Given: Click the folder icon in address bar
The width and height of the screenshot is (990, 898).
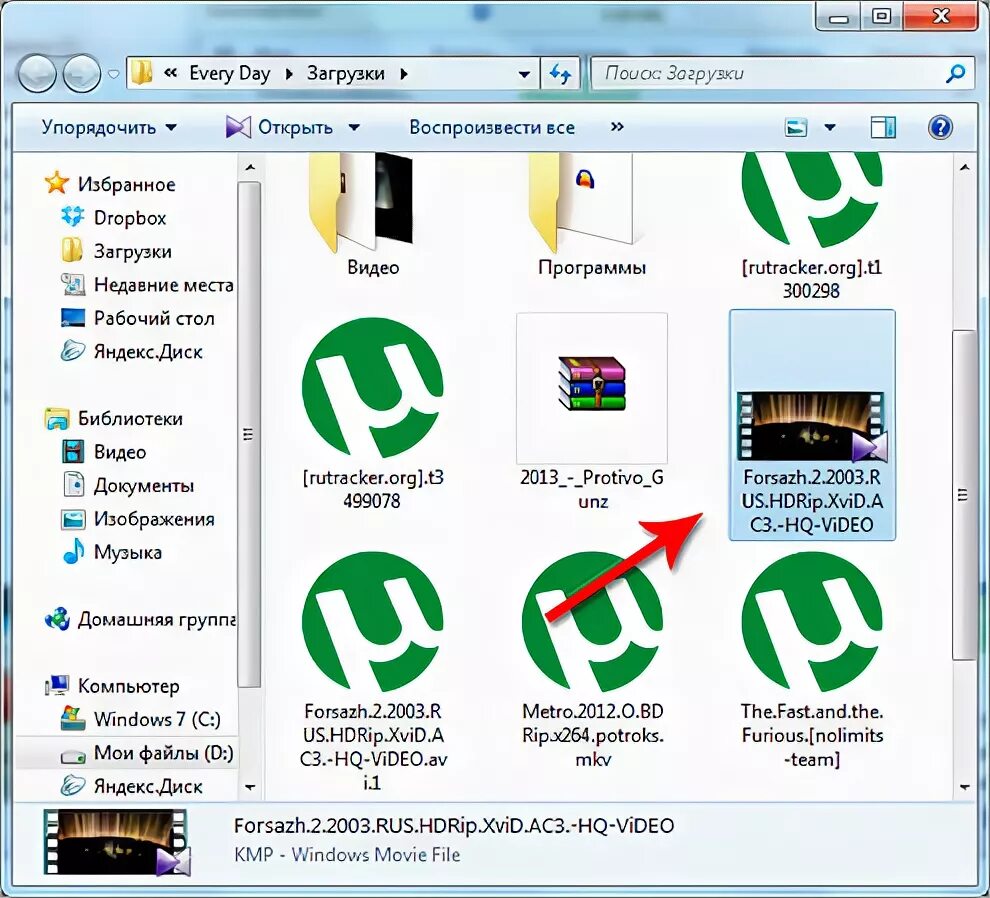Looking at the screenshot, I should click(x=141, y=73).
